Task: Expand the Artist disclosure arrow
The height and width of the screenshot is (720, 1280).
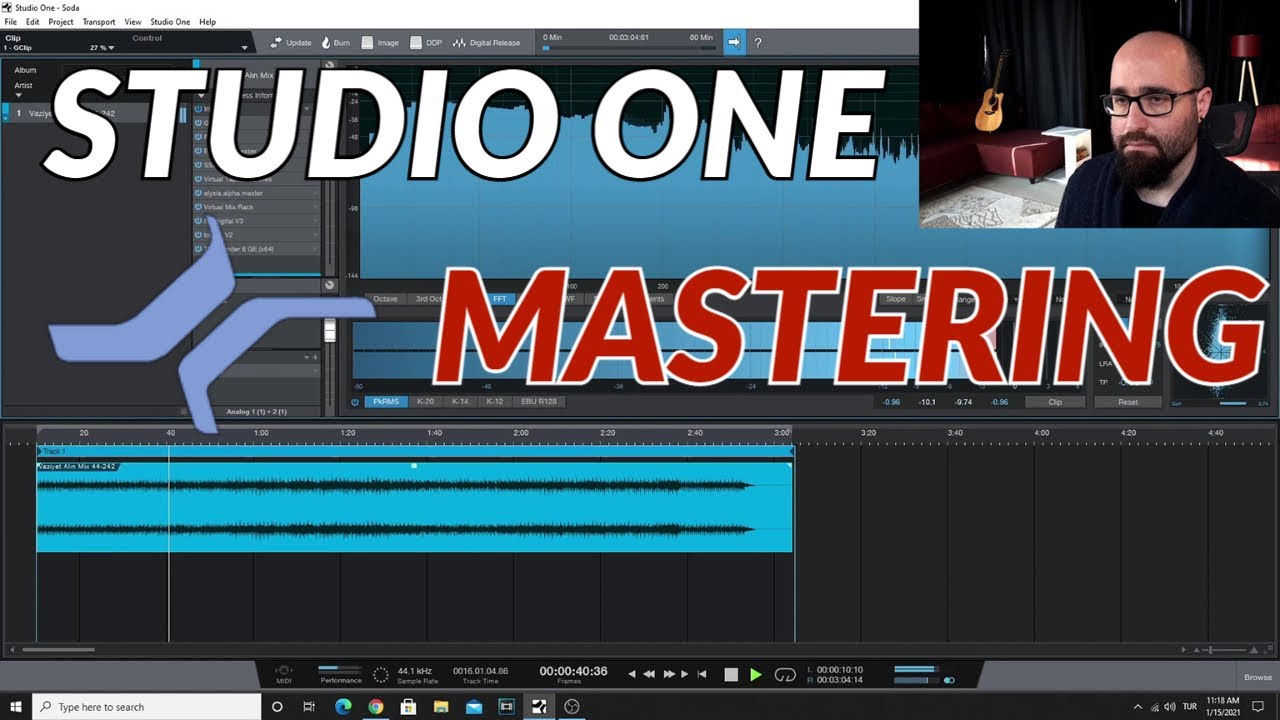Action: [18, 95]
